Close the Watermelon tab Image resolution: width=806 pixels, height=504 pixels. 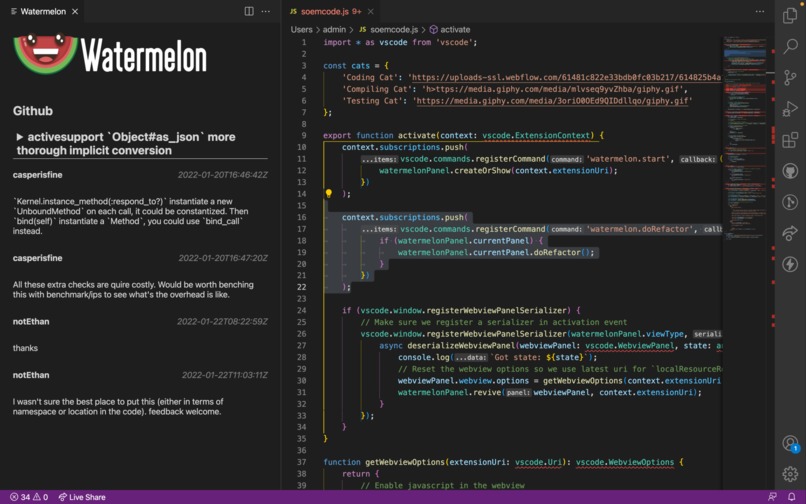[75, 11]
